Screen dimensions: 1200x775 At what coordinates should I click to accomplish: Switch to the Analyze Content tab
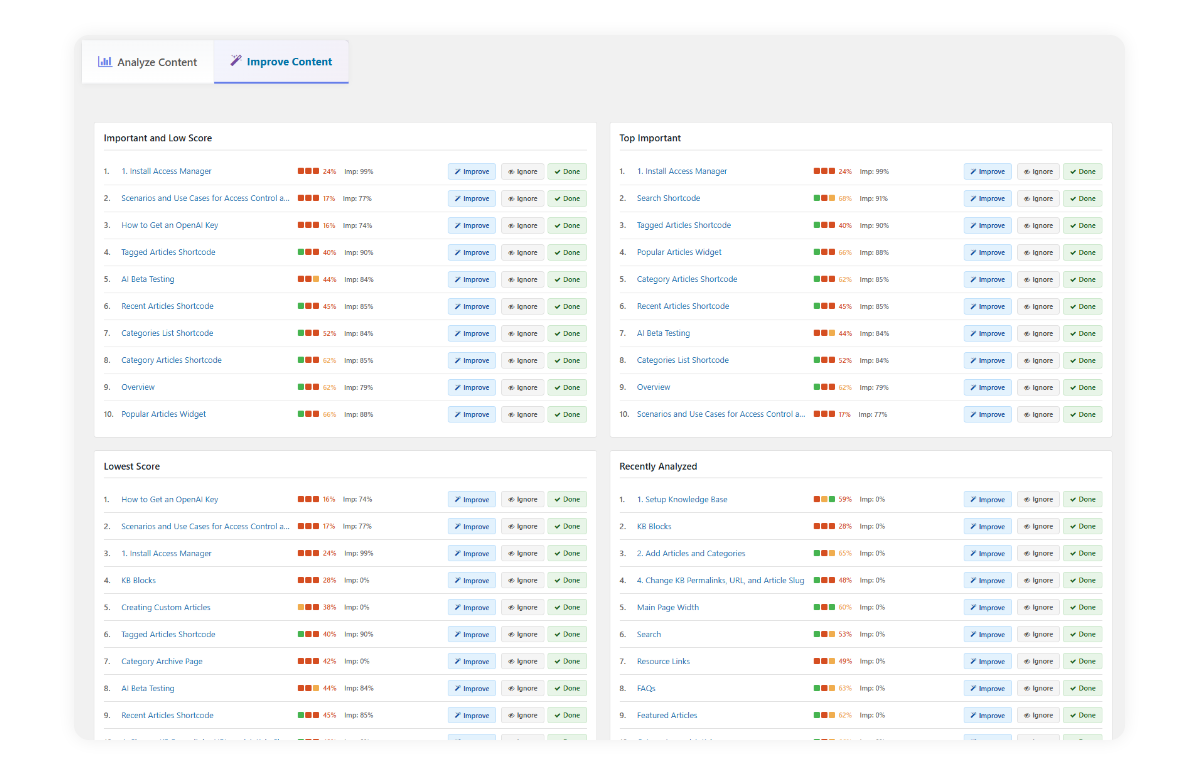tap(147, 62)
